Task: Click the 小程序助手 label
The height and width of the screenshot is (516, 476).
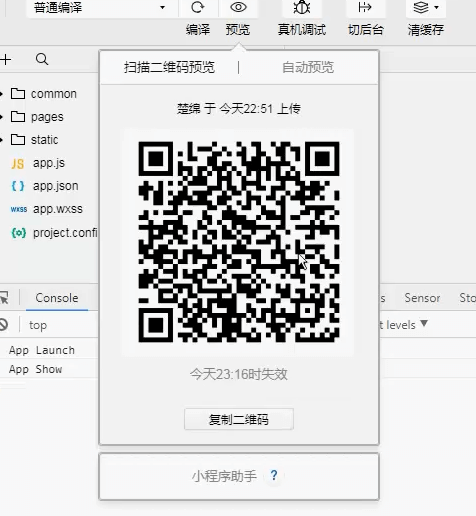Action: (224, 476)
